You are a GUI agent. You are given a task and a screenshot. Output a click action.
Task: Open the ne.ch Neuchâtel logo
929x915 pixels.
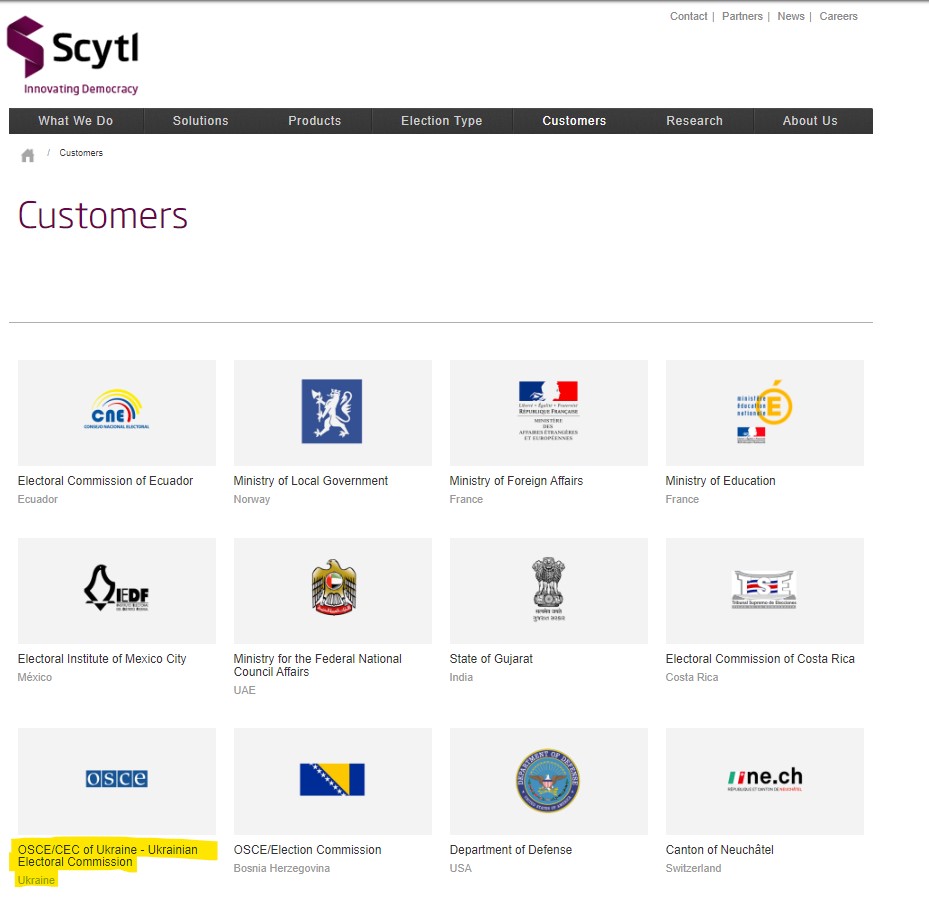click(764, 781)
